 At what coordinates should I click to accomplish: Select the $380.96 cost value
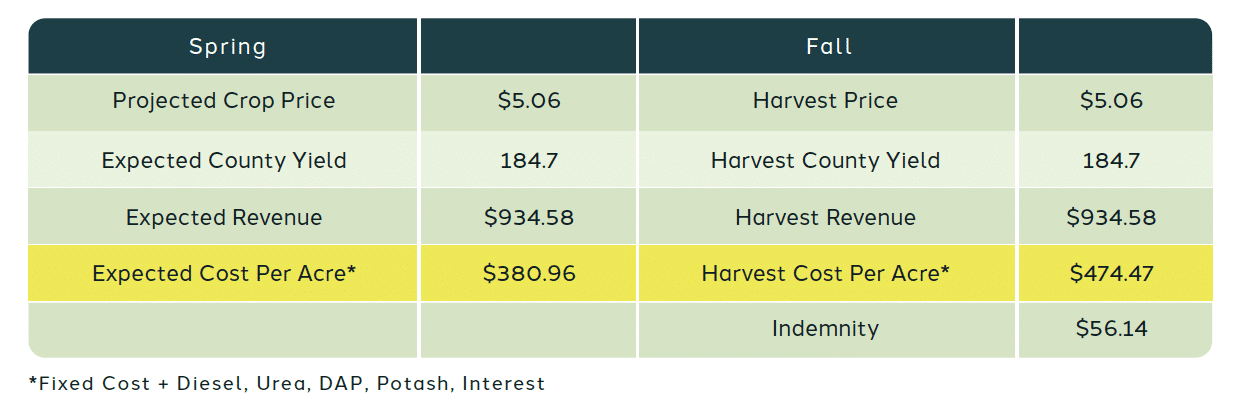[x=528, y=273]
